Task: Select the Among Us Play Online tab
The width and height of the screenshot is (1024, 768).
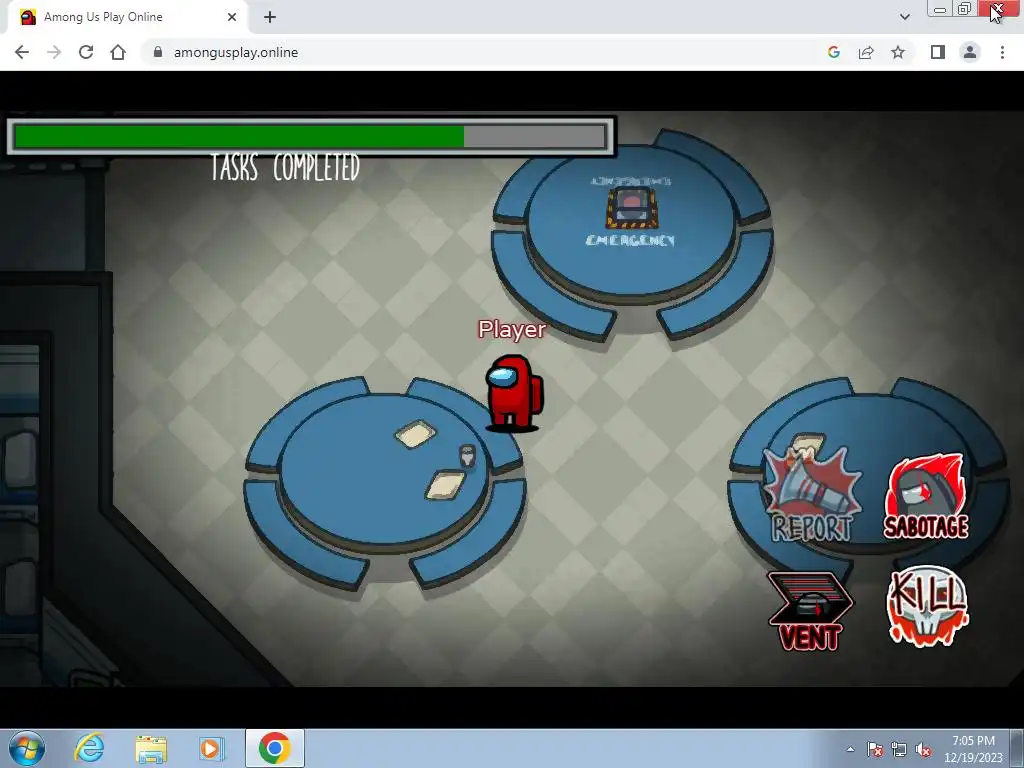Action: pos(127,17)
